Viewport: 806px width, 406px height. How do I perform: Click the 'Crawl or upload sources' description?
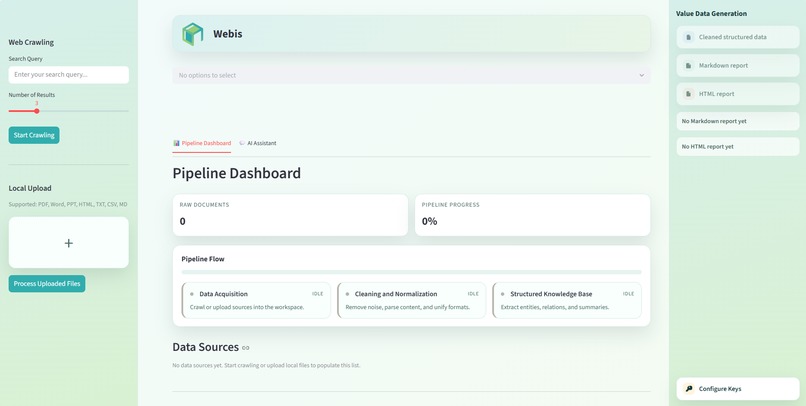[x=247, y=307]
